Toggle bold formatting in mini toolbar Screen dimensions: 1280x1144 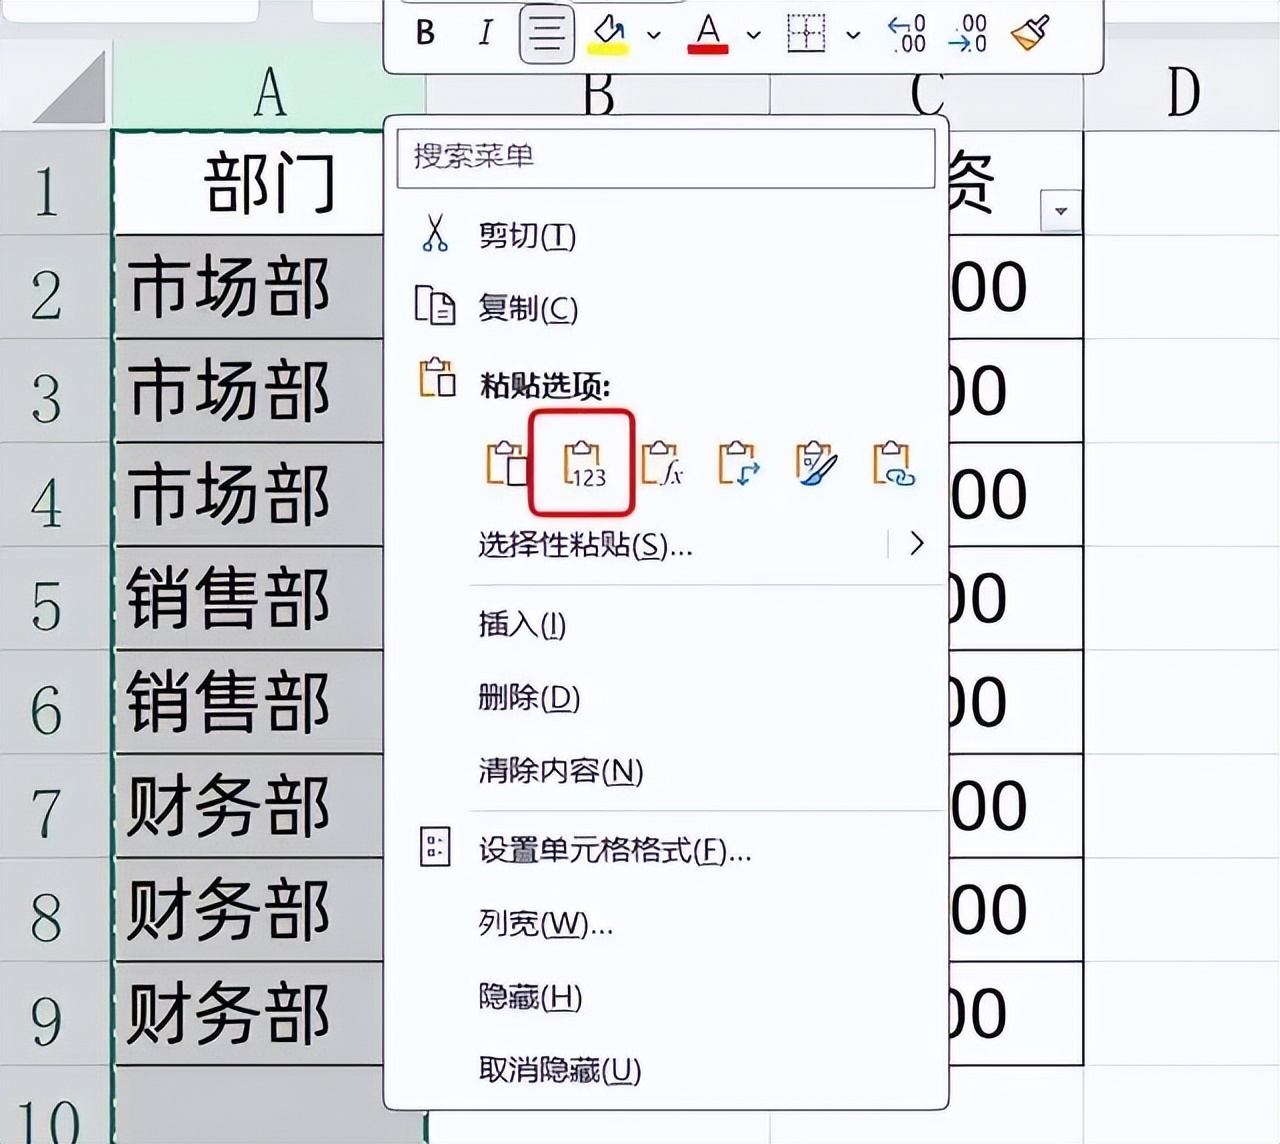click(425, 33)
